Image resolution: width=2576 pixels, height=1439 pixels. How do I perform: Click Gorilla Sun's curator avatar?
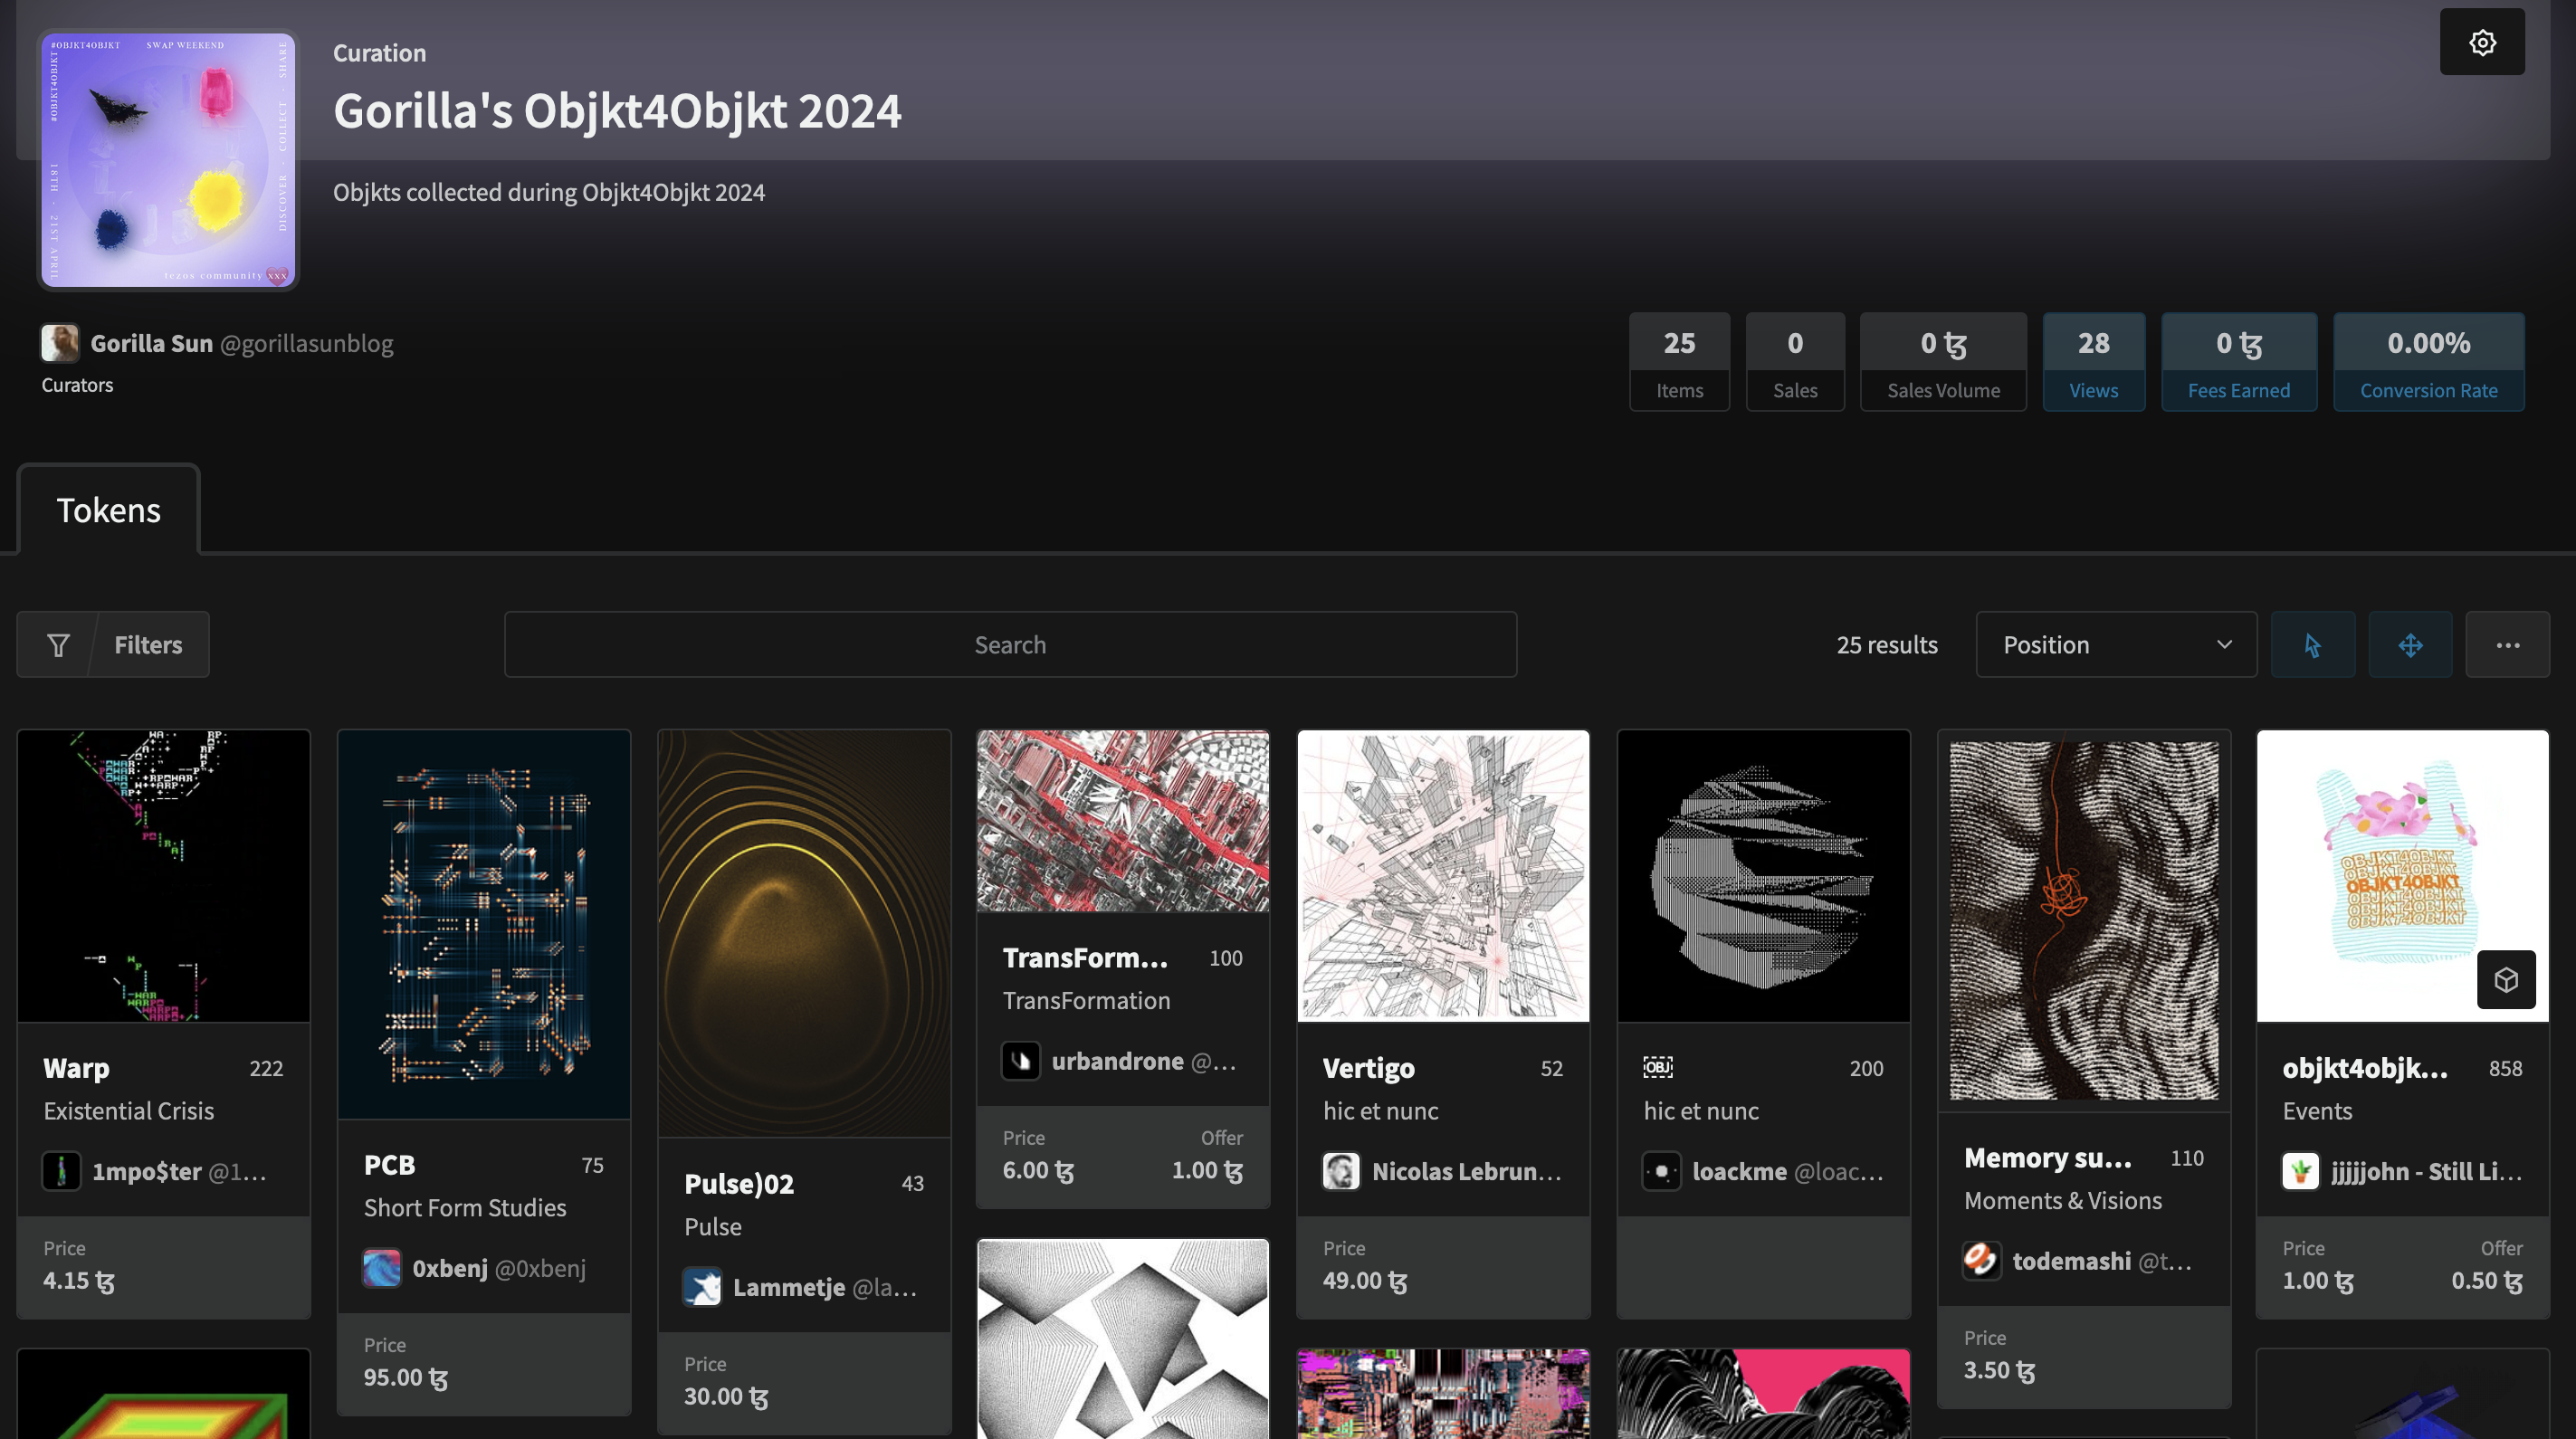click(60, 343)
